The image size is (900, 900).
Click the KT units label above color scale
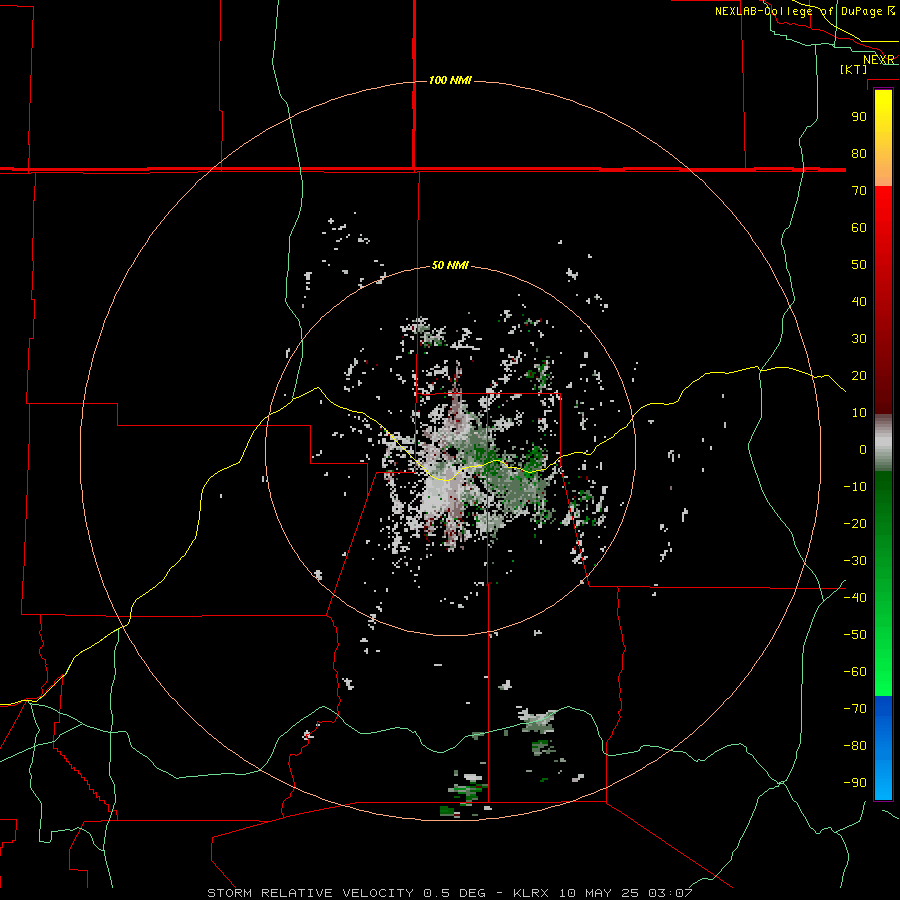(854, 69)
